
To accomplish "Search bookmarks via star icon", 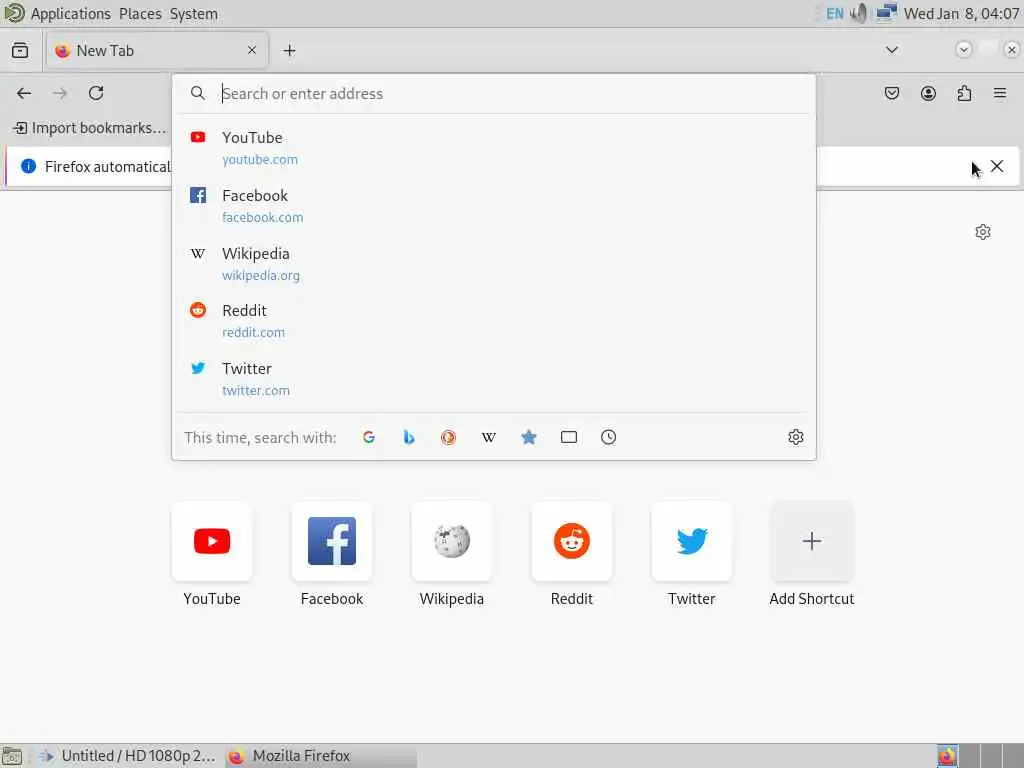I will pos(529,438).
